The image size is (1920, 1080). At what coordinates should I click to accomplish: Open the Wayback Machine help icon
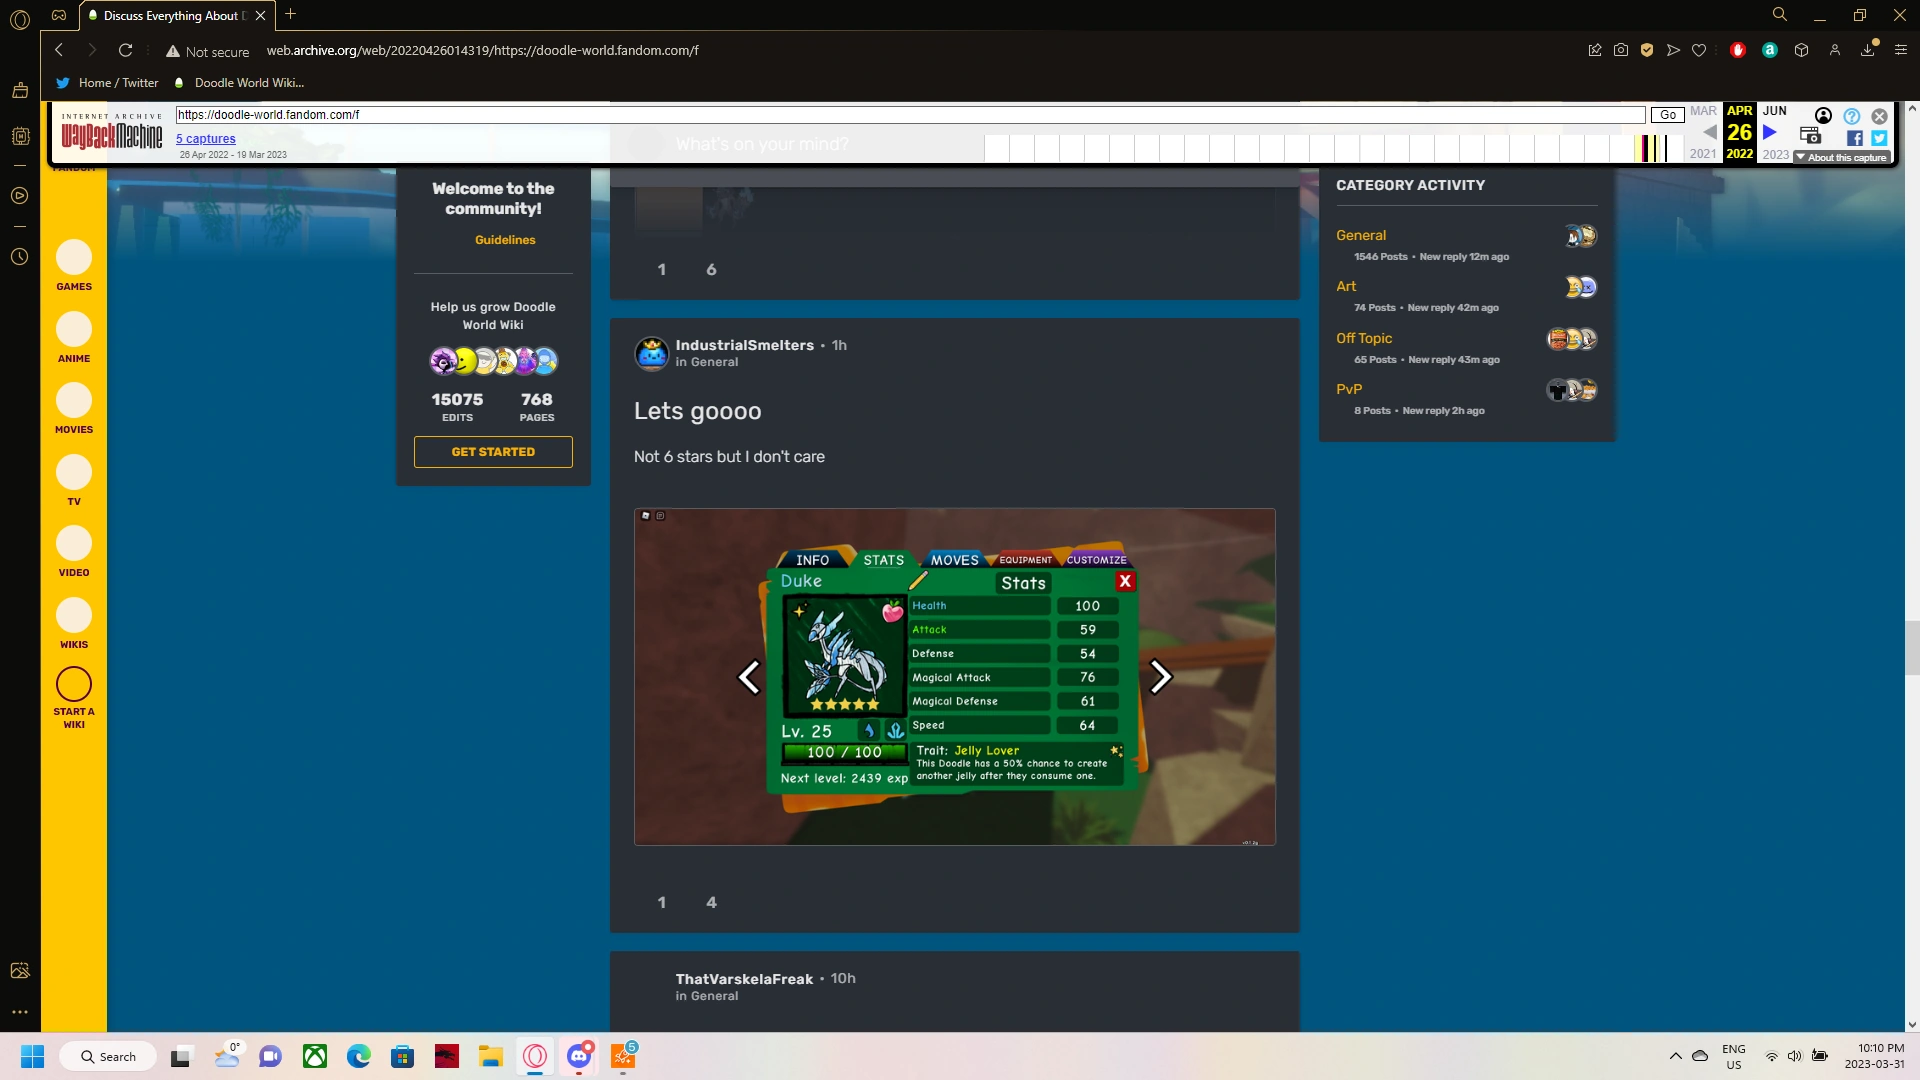(1851, 116)
